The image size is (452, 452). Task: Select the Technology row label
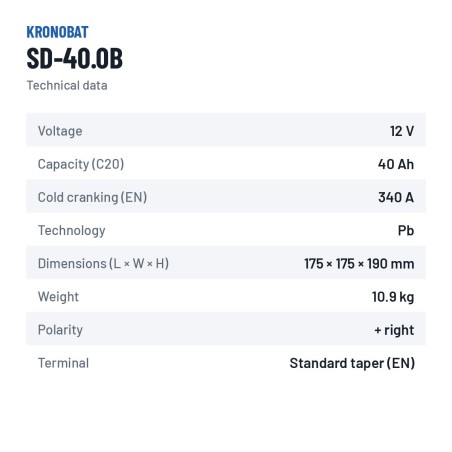tap(72, 230)
